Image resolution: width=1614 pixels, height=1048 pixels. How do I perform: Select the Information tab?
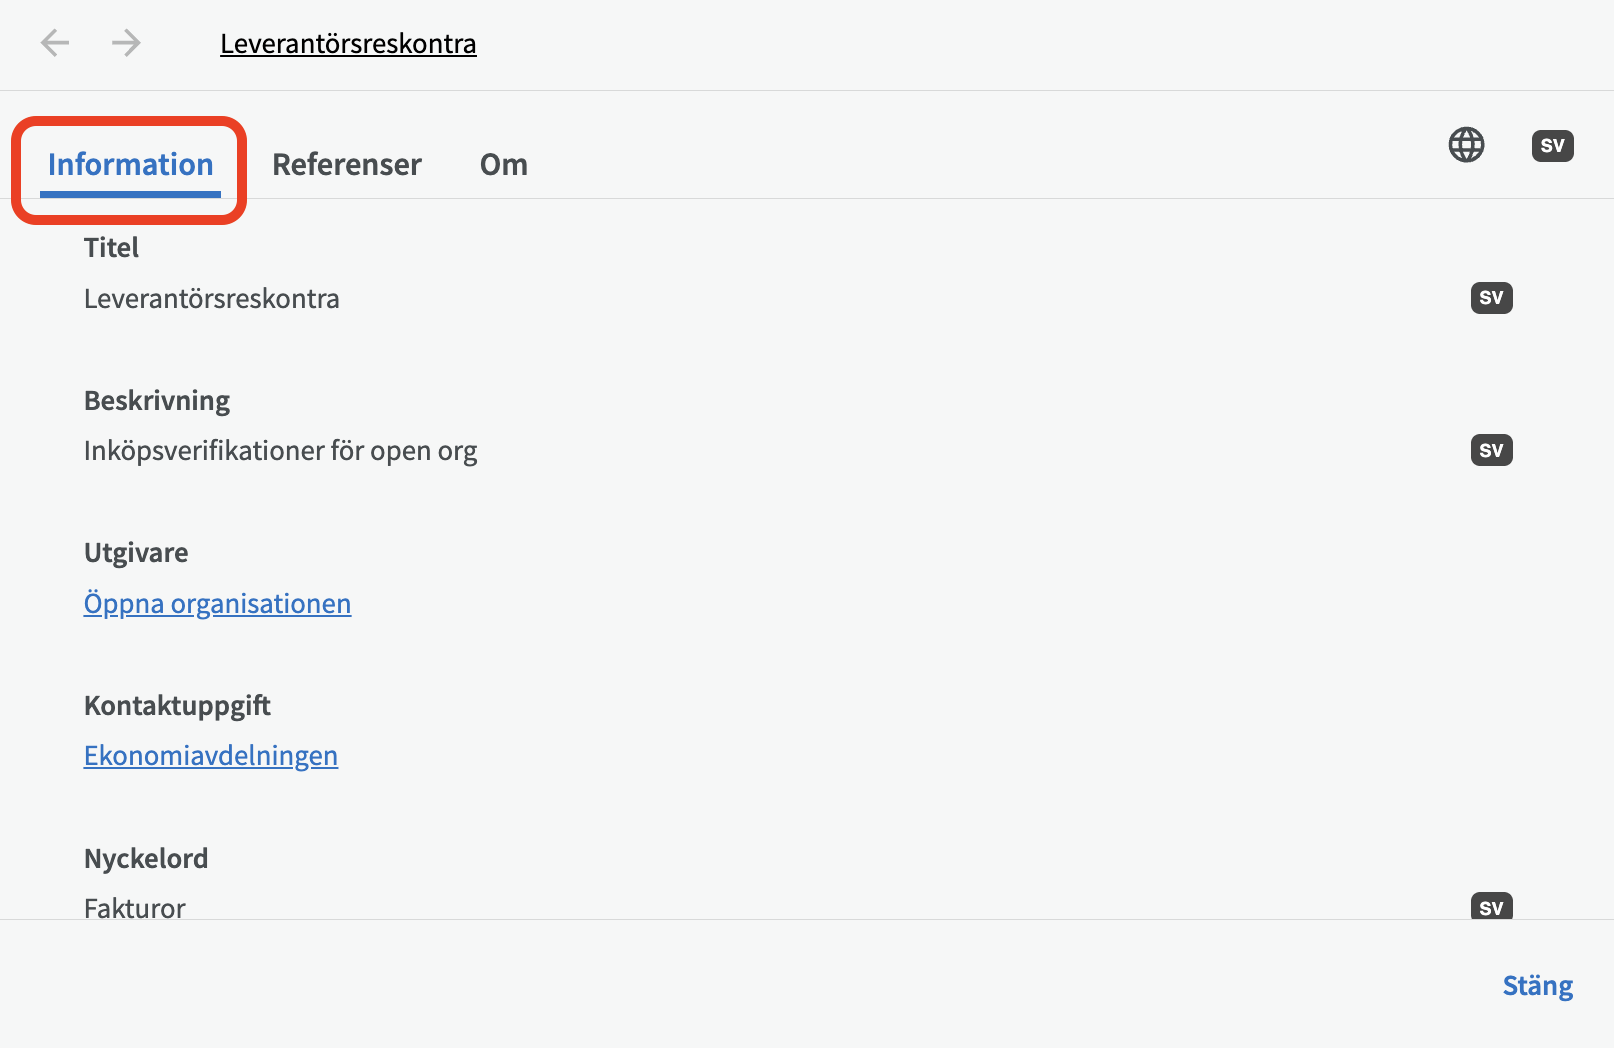(130, 165)
